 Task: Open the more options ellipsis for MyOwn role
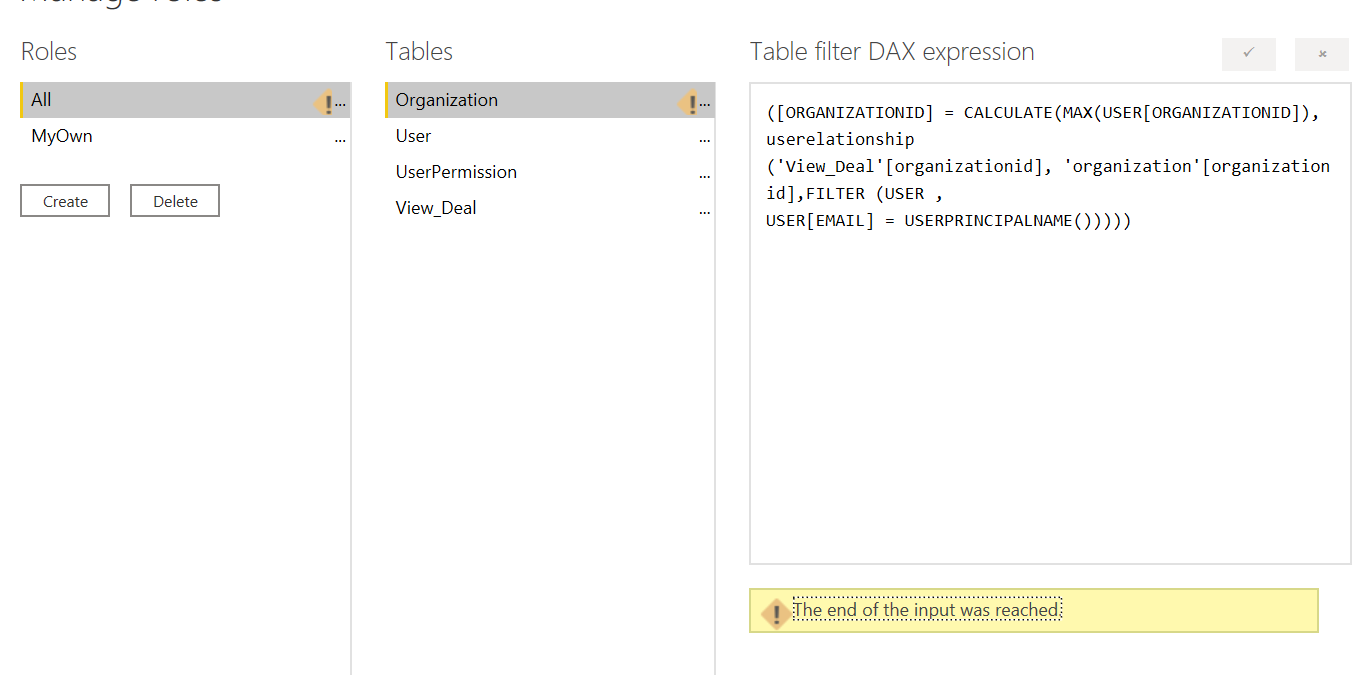pyautogui.click(x=341, y=140)
